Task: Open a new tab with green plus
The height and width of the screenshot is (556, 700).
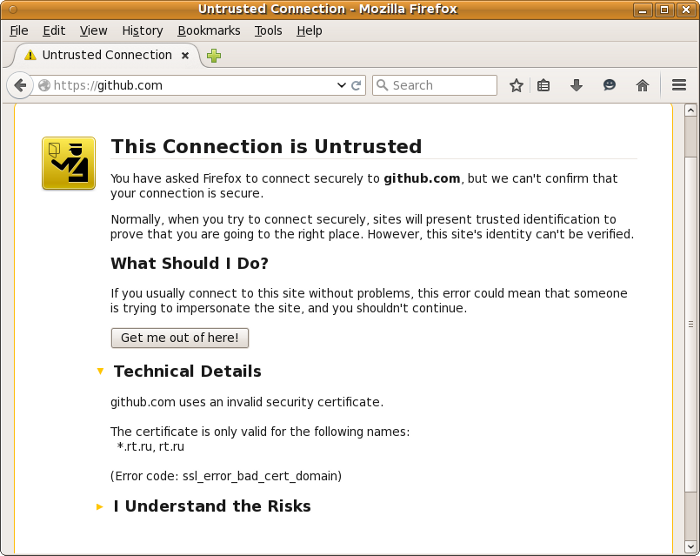Action: pos(214,55)
